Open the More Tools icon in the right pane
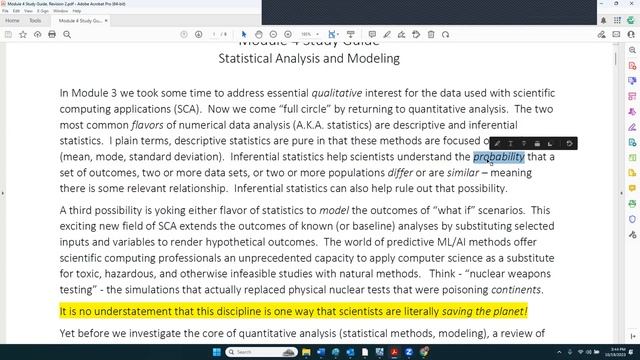 632,235
